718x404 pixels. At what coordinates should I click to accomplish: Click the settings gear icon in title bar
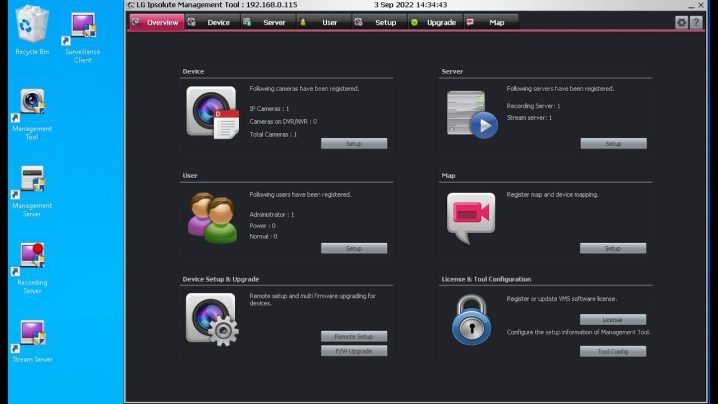(682, 22)
